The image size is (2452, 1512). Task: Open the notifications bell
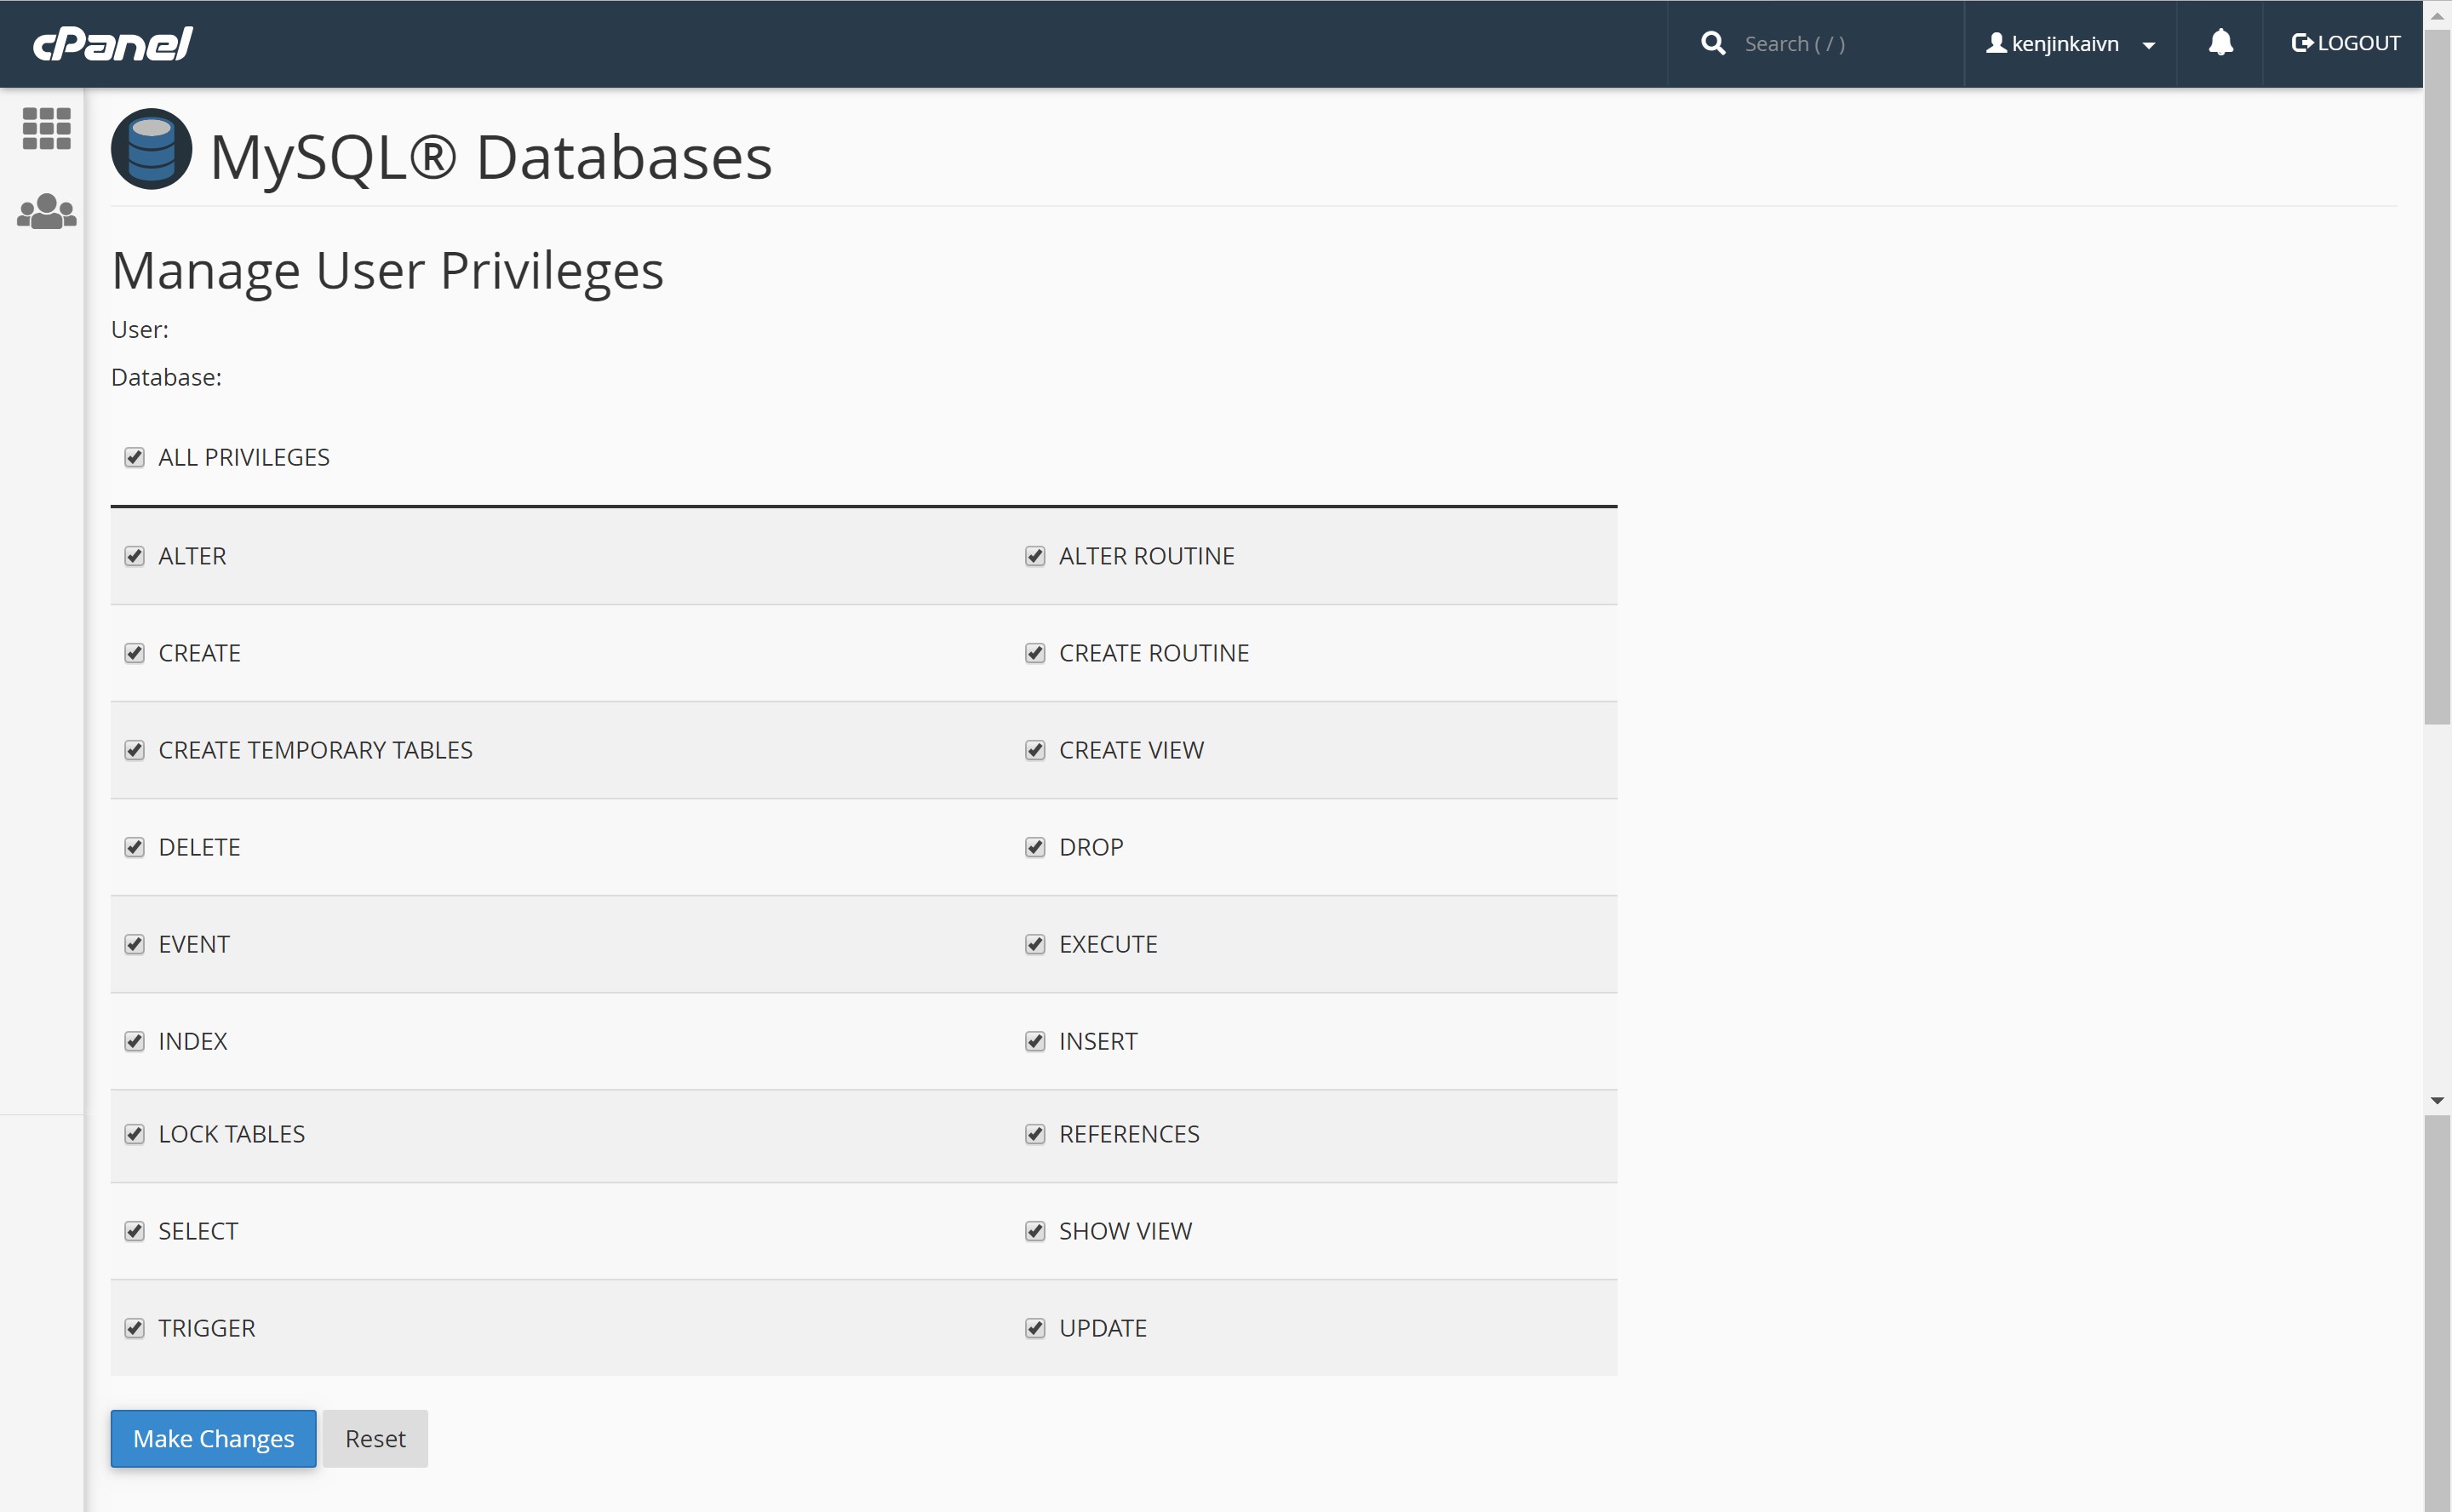coord(2220,42)
